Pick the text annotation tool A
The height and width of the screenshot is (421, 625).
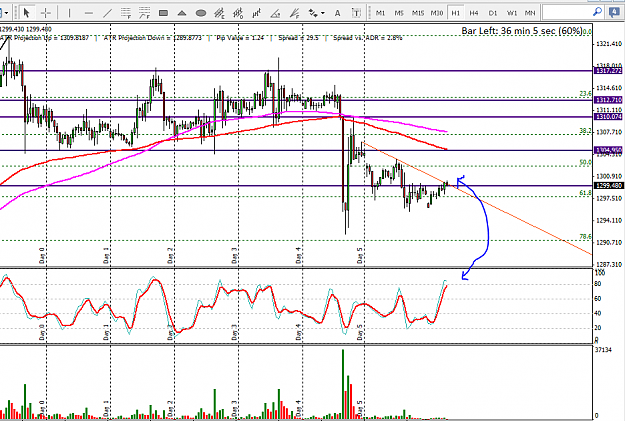point(337,13)
